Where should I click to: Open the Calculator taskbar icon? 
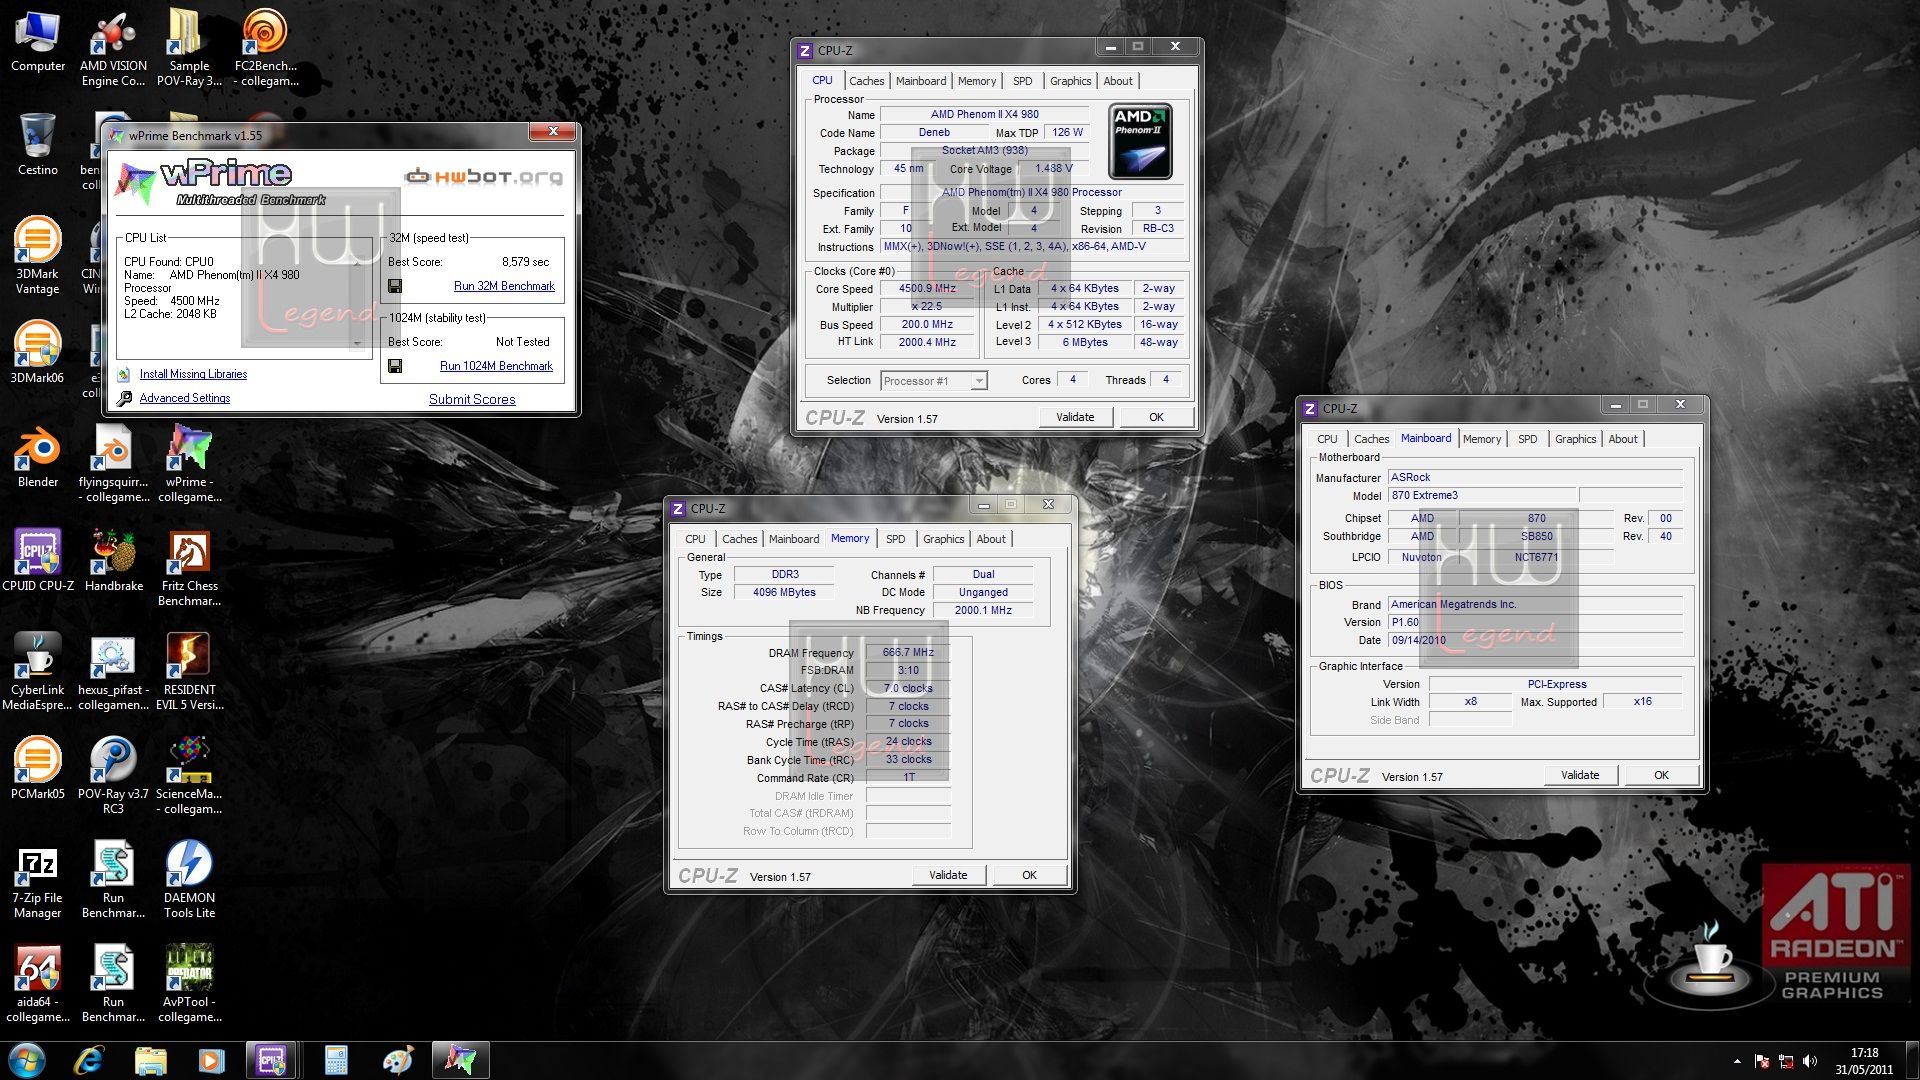[336, 1060]
